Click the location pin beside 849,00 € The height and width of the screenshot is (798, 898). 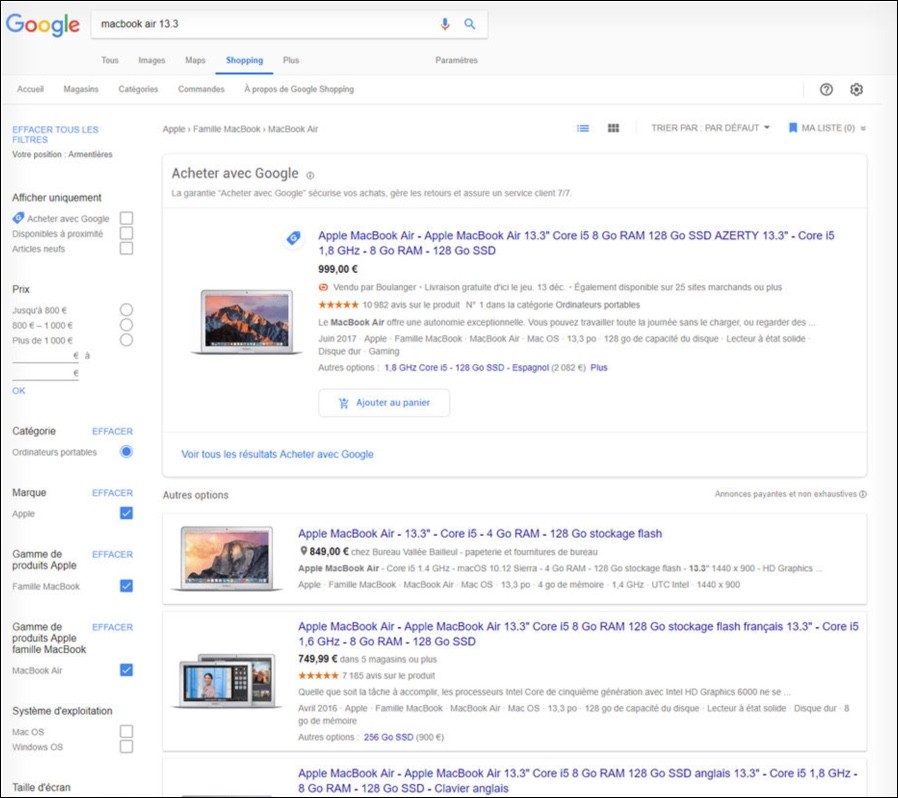304,551
